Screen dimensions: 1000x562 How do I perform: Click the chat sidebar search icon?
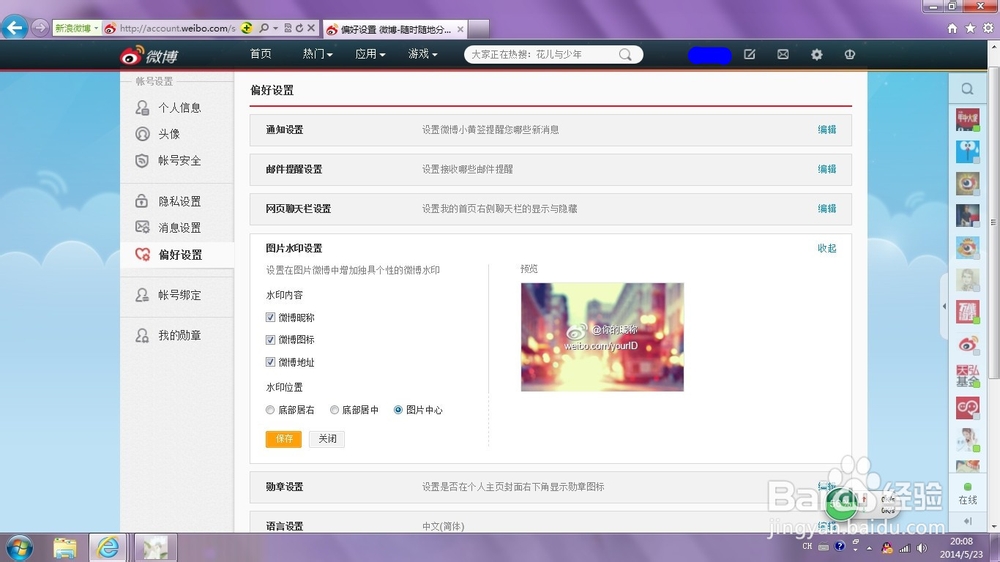click(967, 89)
